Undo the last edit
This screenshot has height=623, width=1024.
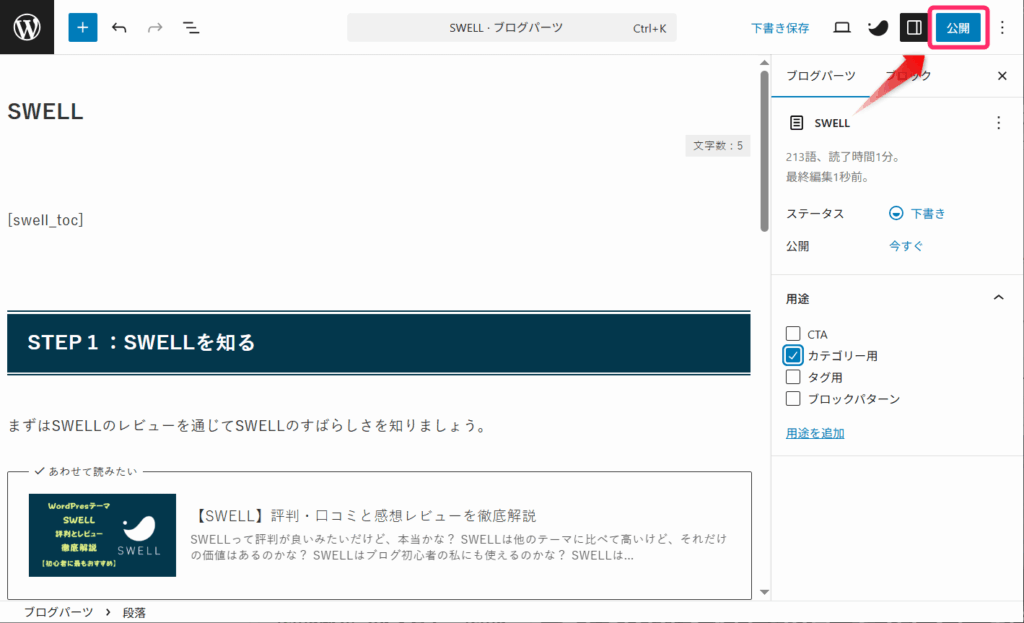coord(119,27)
